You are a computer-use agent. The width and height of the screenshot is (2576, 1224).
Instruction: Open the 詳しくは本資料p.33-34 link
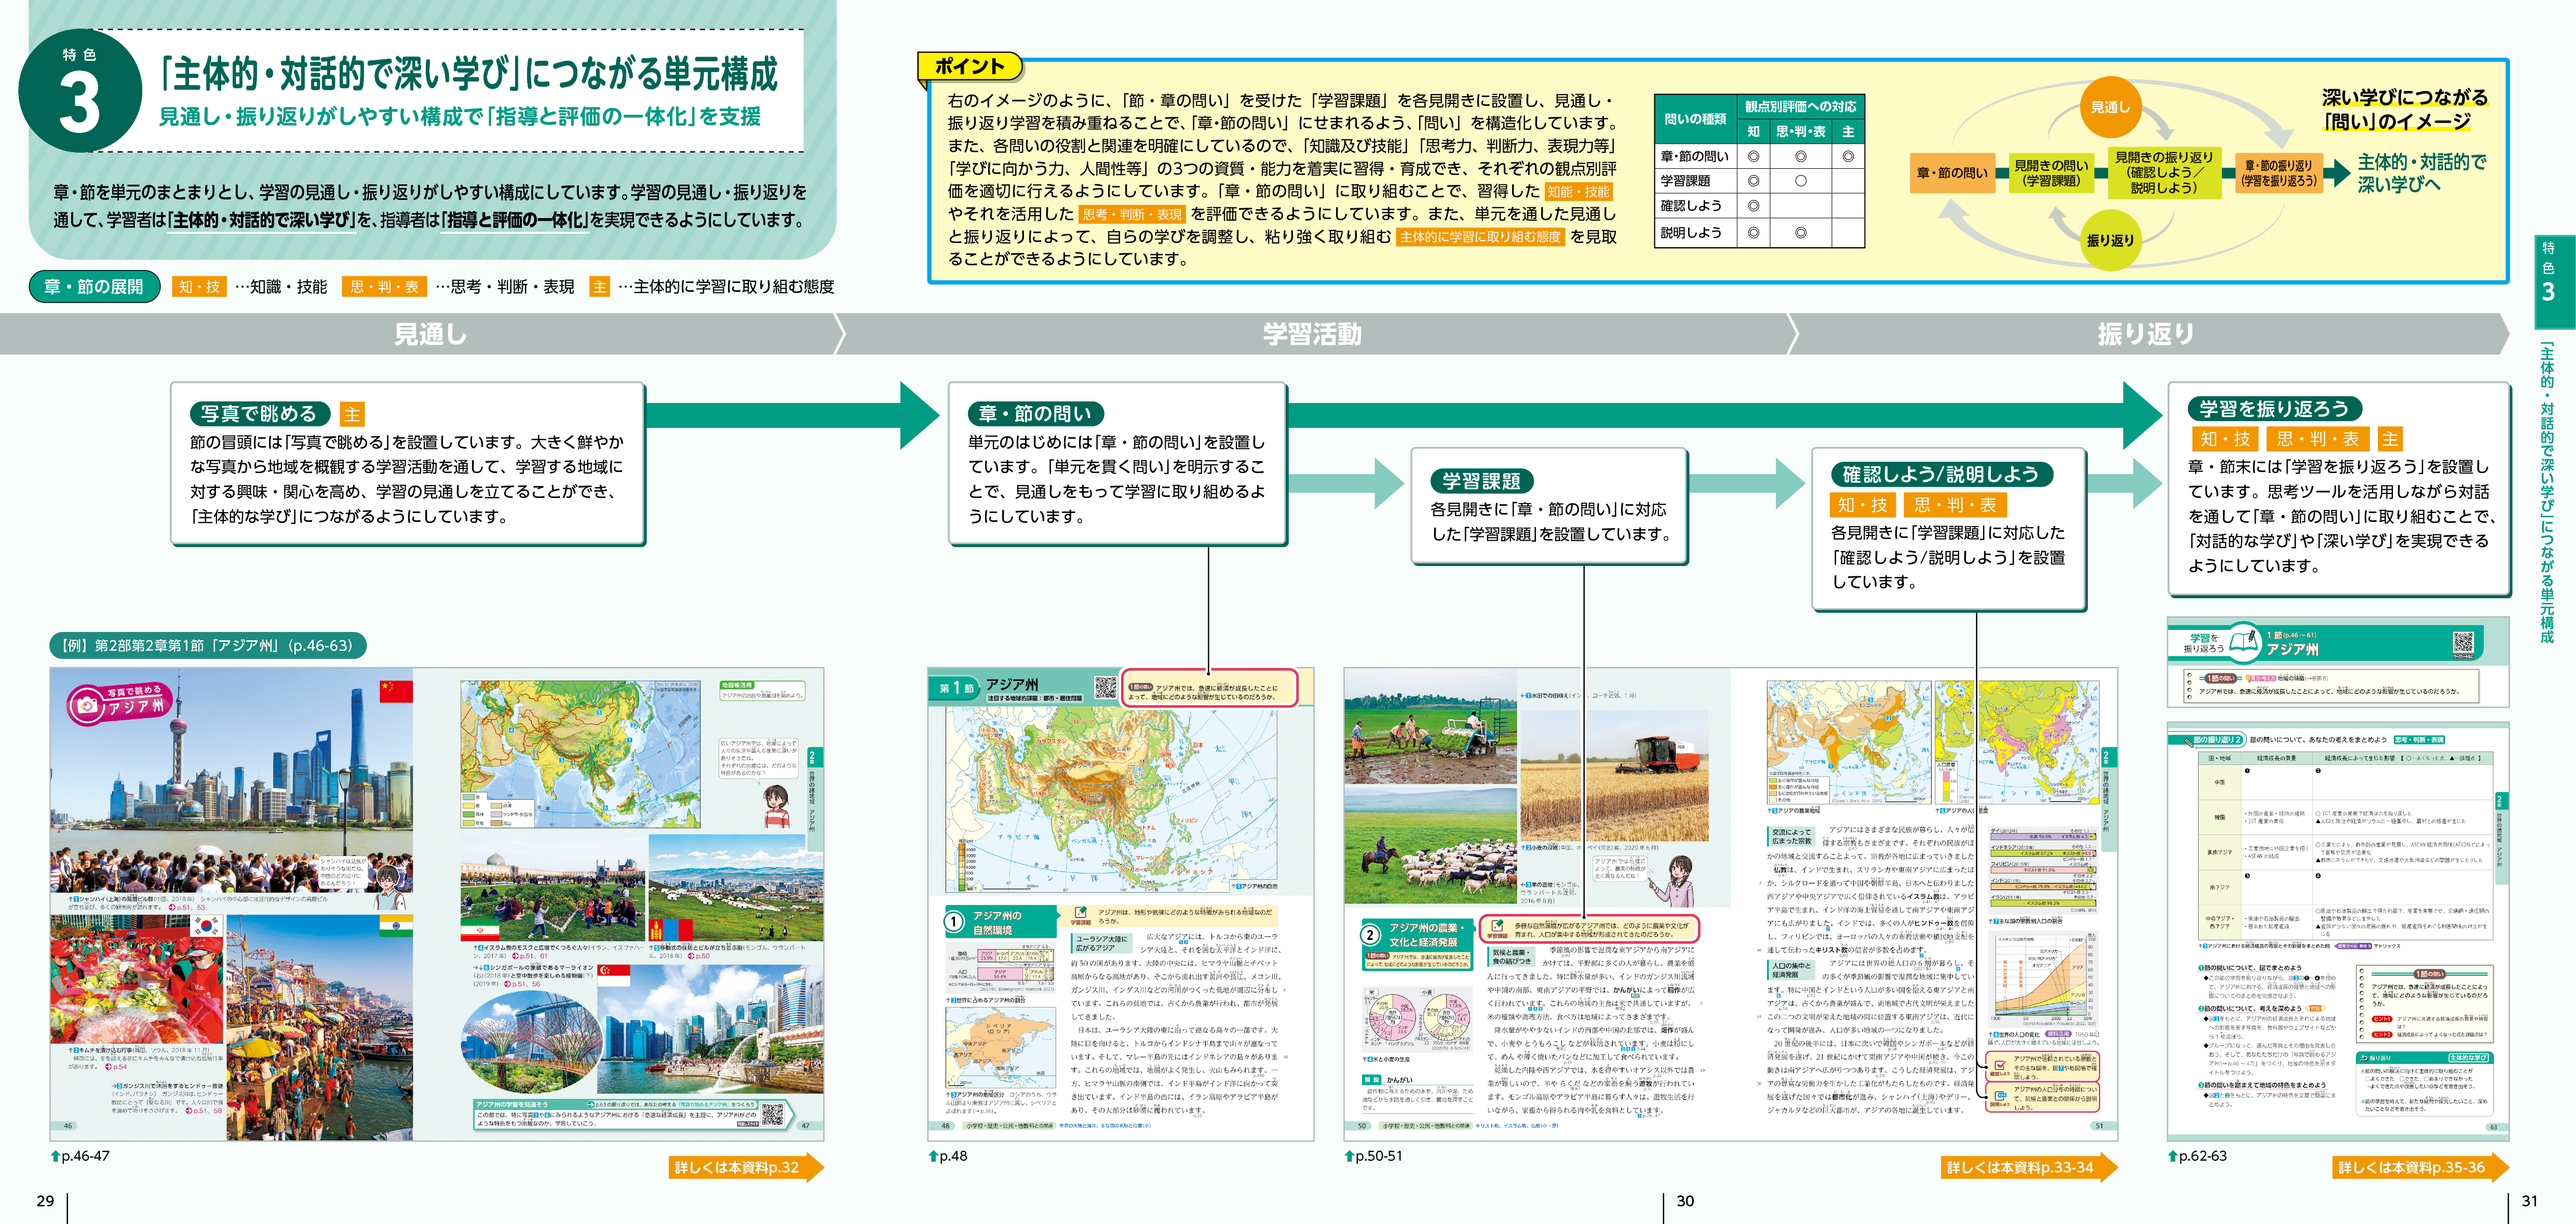[2029, 1167]
